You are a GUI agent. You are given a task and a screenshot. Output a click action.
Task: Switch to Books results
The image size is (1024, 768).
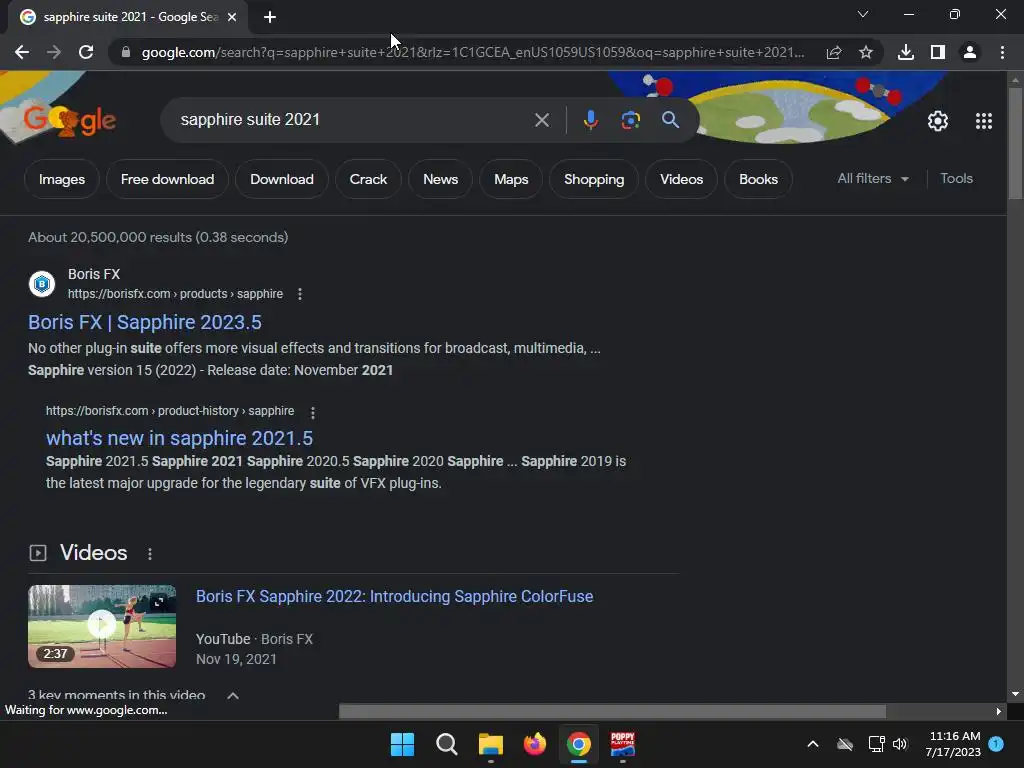tap(758, 179)
